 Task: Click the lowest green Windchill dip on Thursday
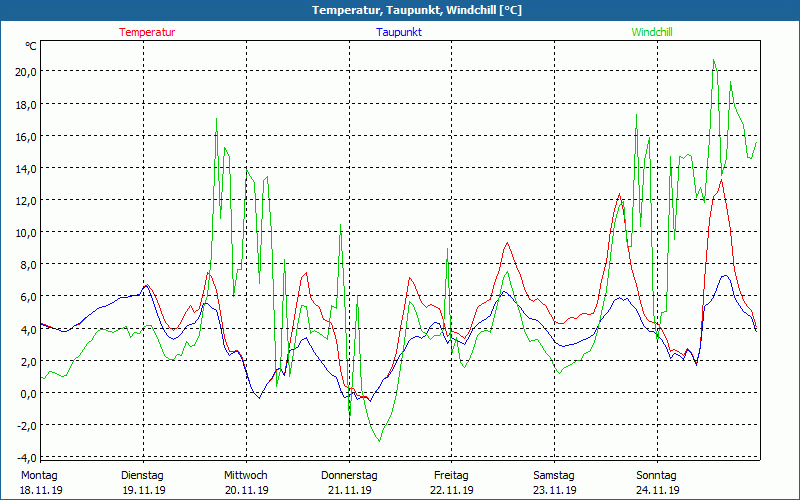pyautogui.click(x=378, y=440)
